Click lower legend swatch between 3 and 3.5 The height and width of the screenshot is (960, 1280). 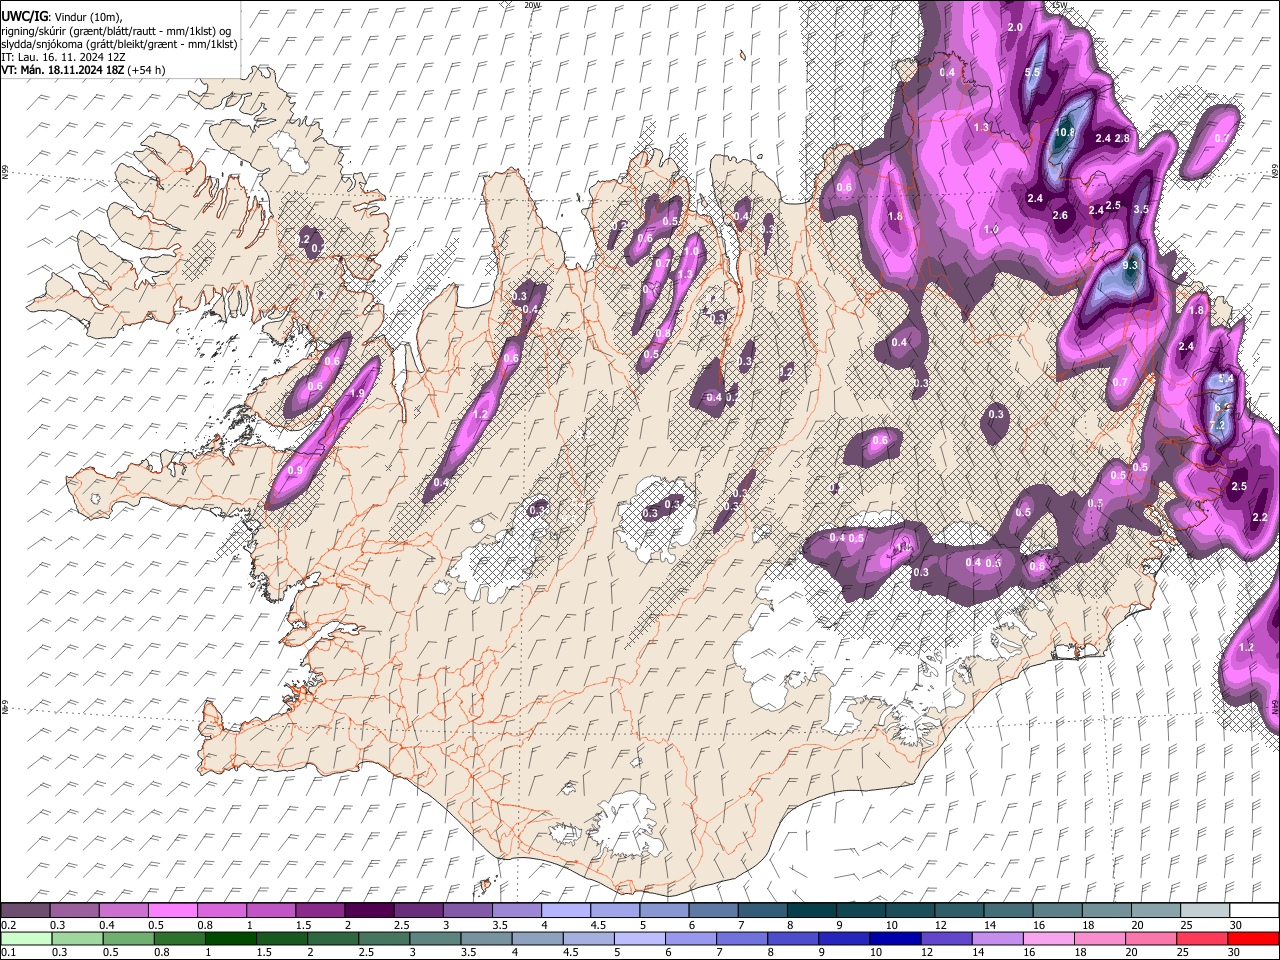pyautogui.click(x=435, y=938)
